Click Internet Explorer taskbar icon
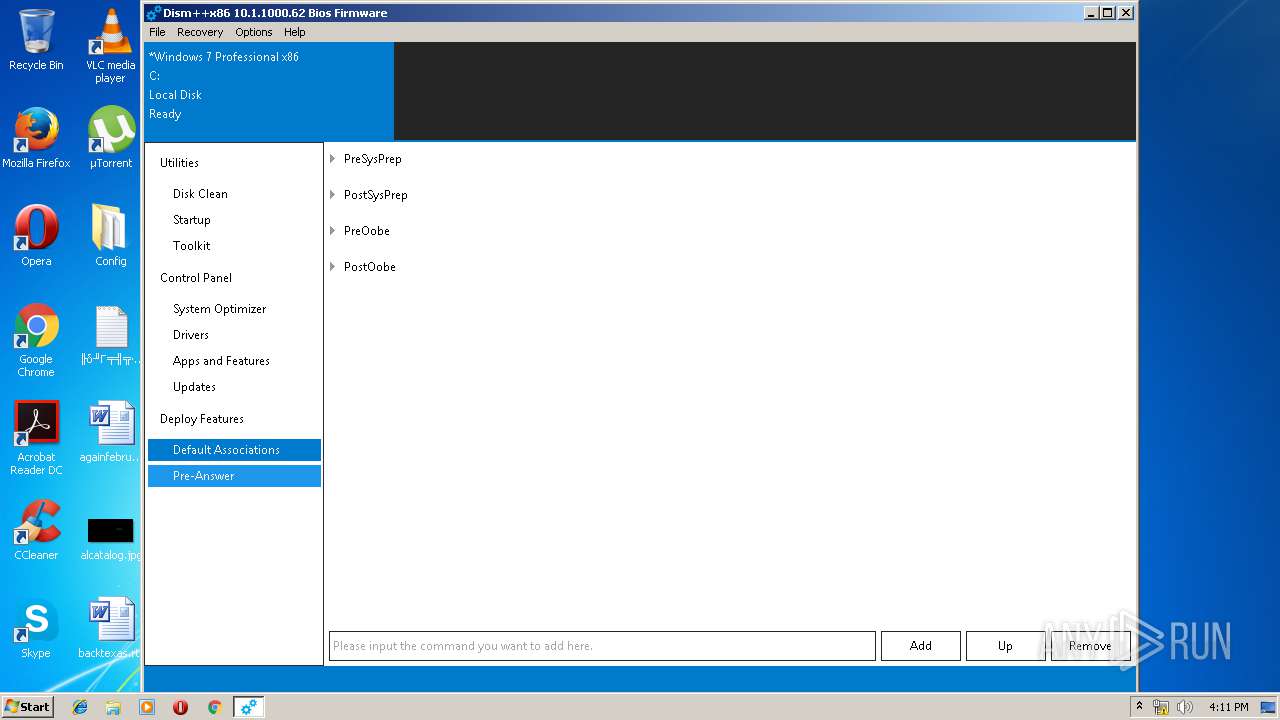The height and width of the screenshot is (720, 1280). [80, 707]
